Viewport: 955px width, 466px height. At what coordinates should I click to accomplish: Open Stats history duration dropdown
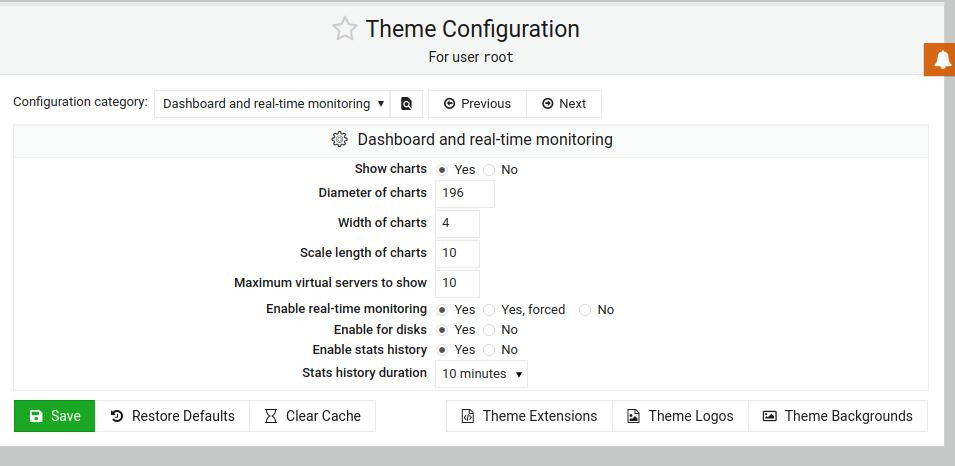click(x=481, y=374)
